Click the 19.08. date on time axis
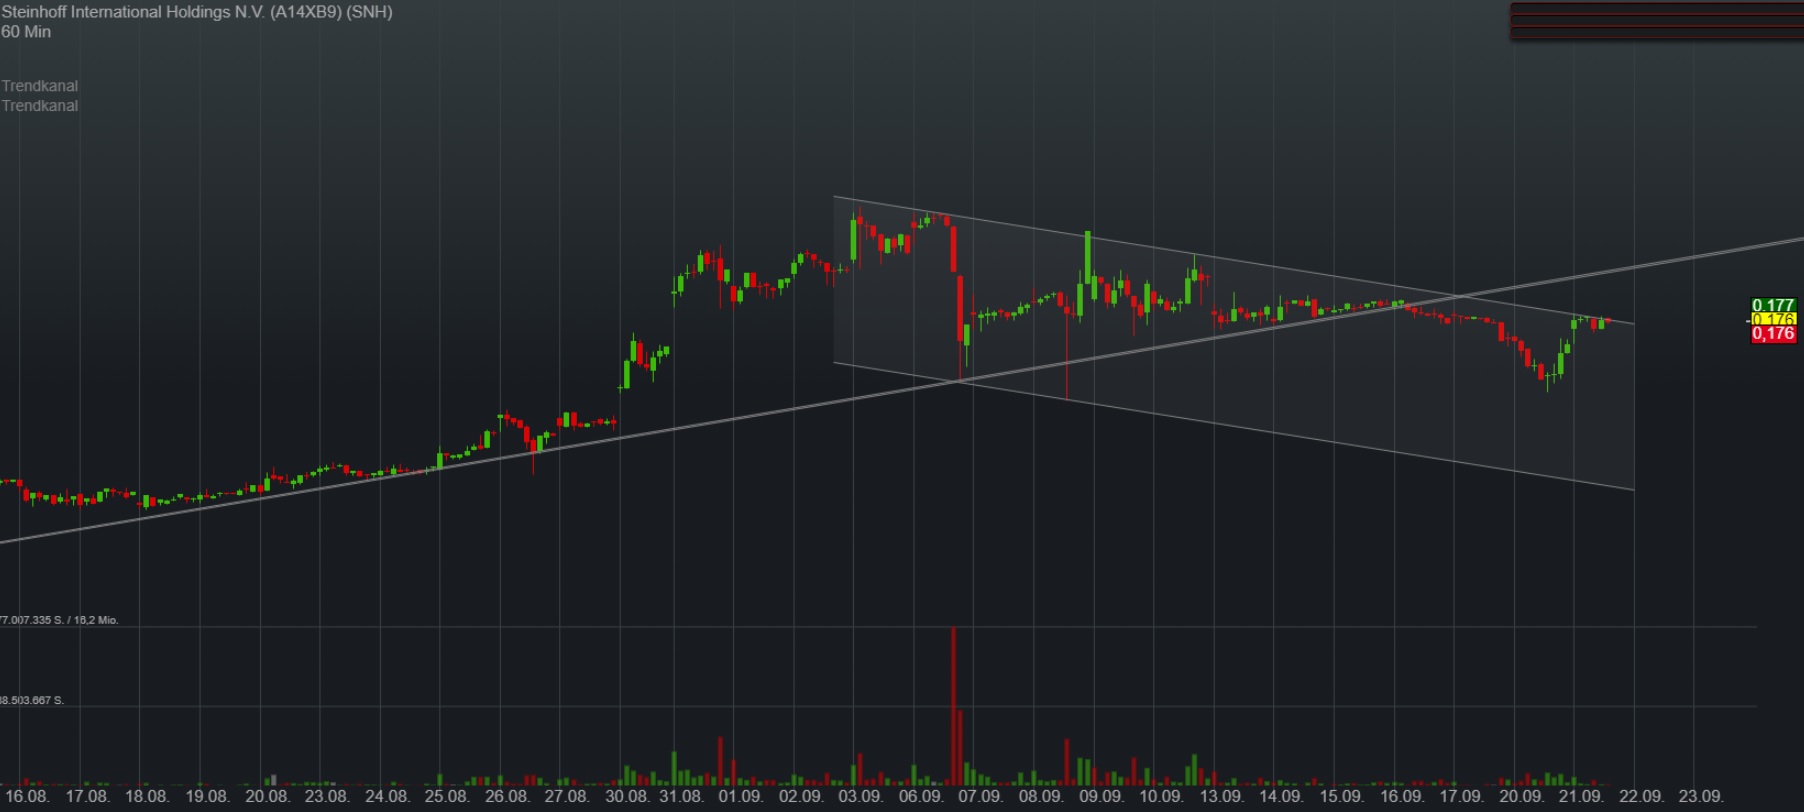 click(207, 797)
